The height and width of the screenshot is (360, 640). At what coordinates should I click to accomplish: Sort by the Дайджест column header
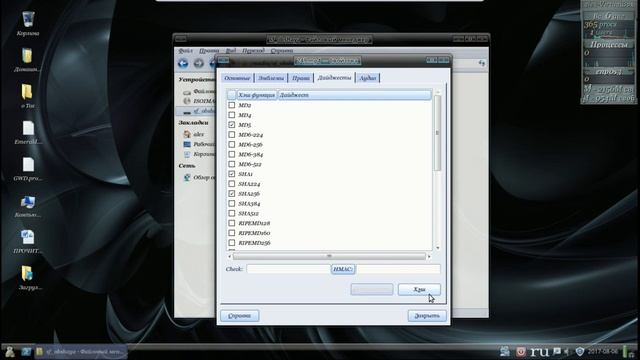coord(354,95)
